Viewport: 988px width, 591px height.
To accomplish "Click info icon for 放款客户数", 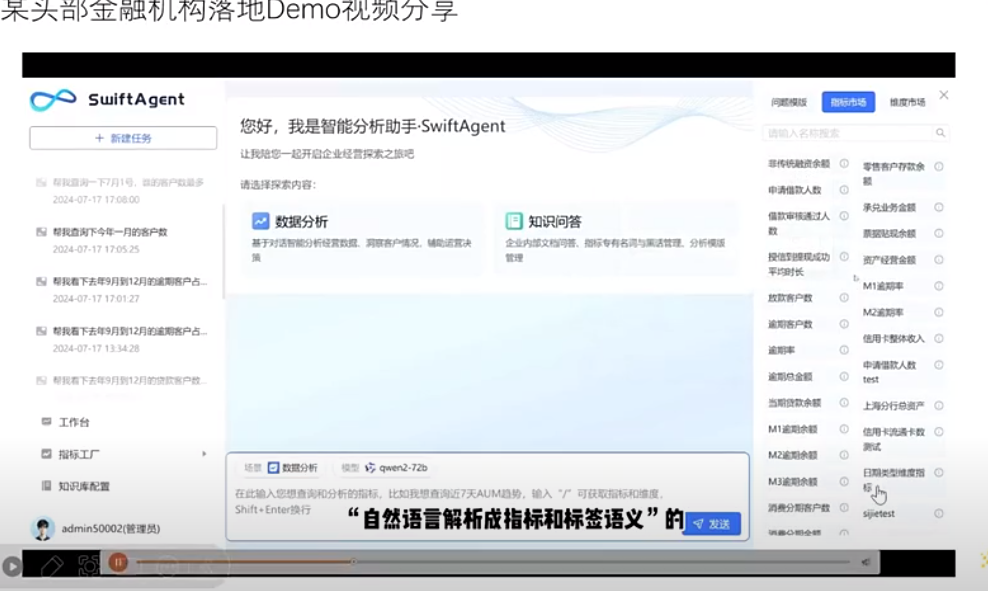I will (844, 297).
